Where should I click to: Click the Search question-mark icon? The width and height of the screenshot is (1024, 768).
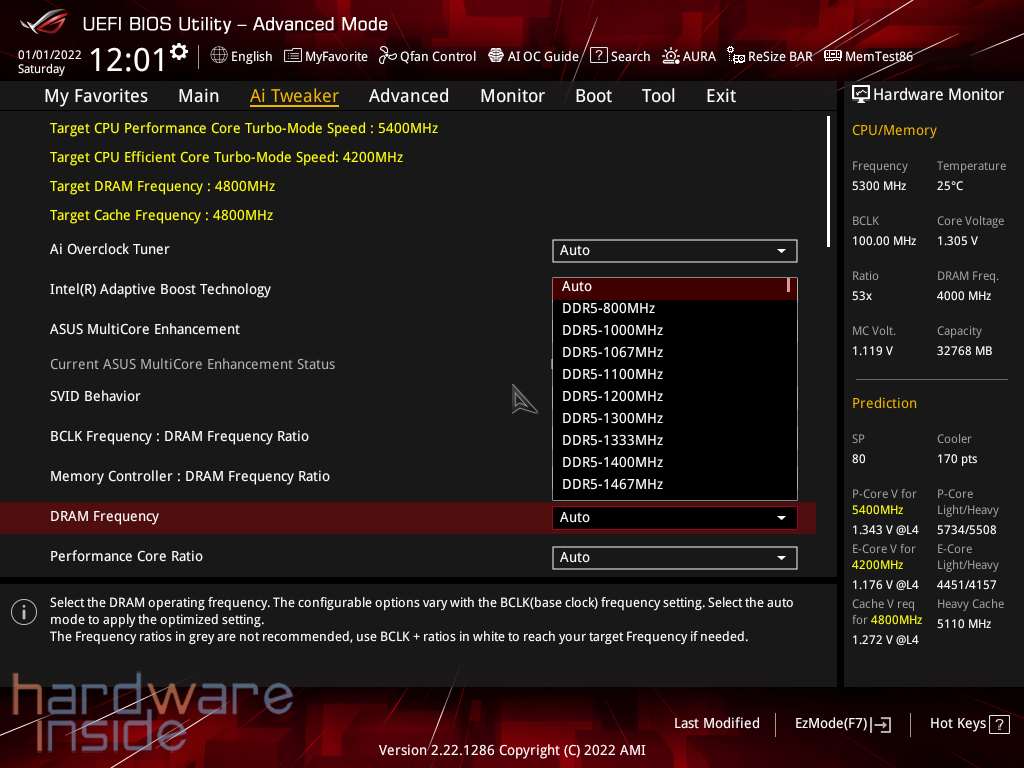tap(598, 56)
